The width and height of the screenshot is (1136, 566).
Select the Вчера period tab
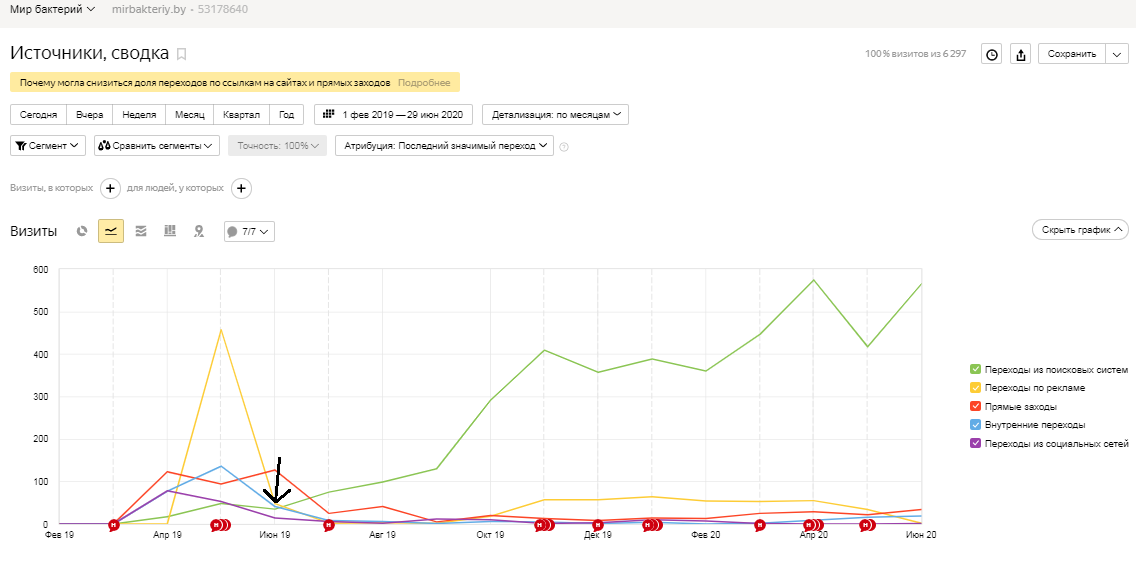[90, 115]
